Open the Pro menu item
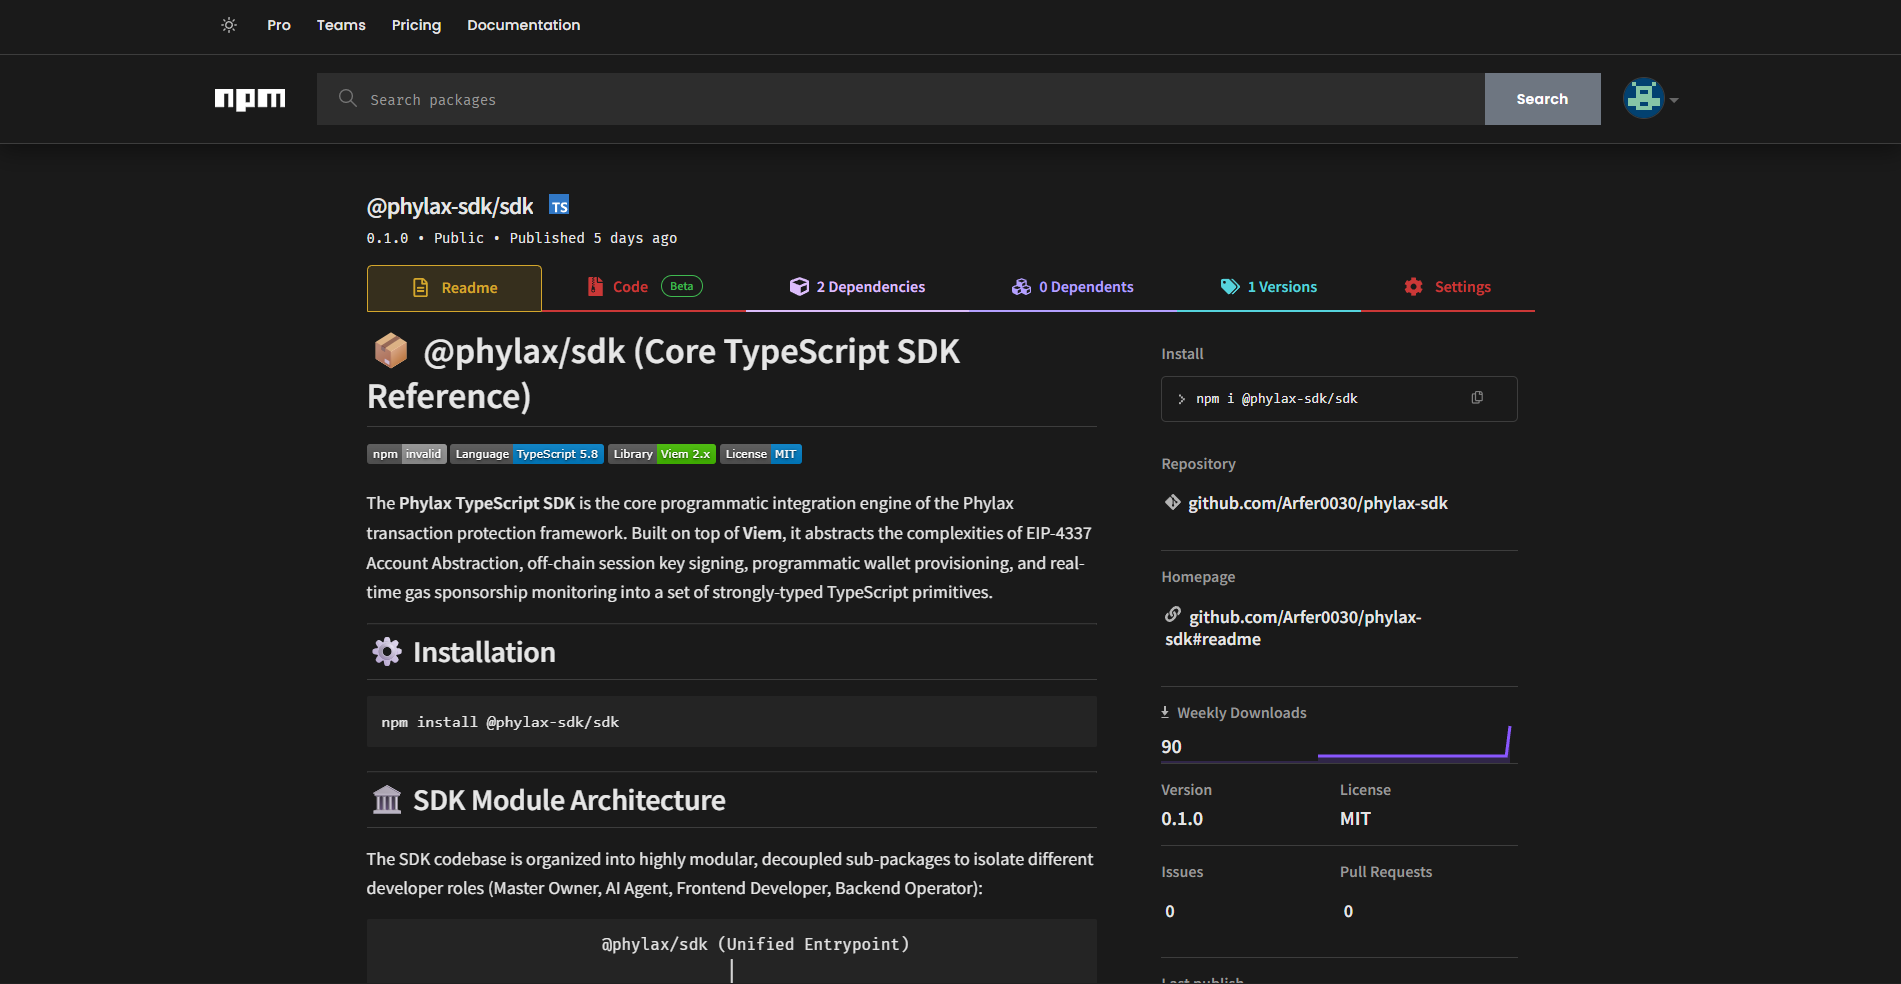 [x=279, y=25]
